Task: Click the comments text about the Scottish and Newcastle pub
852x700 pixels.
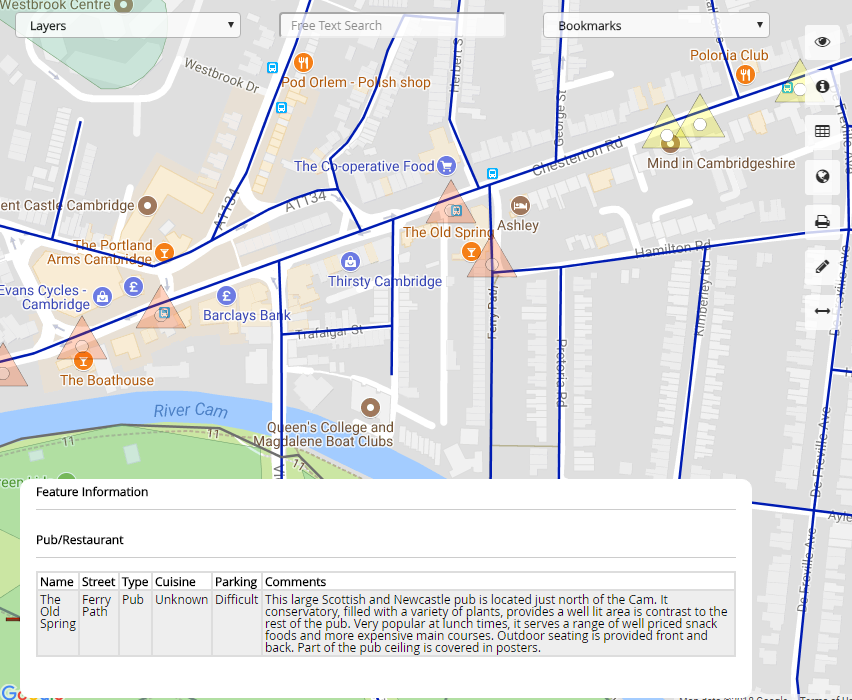Action: 497,623
